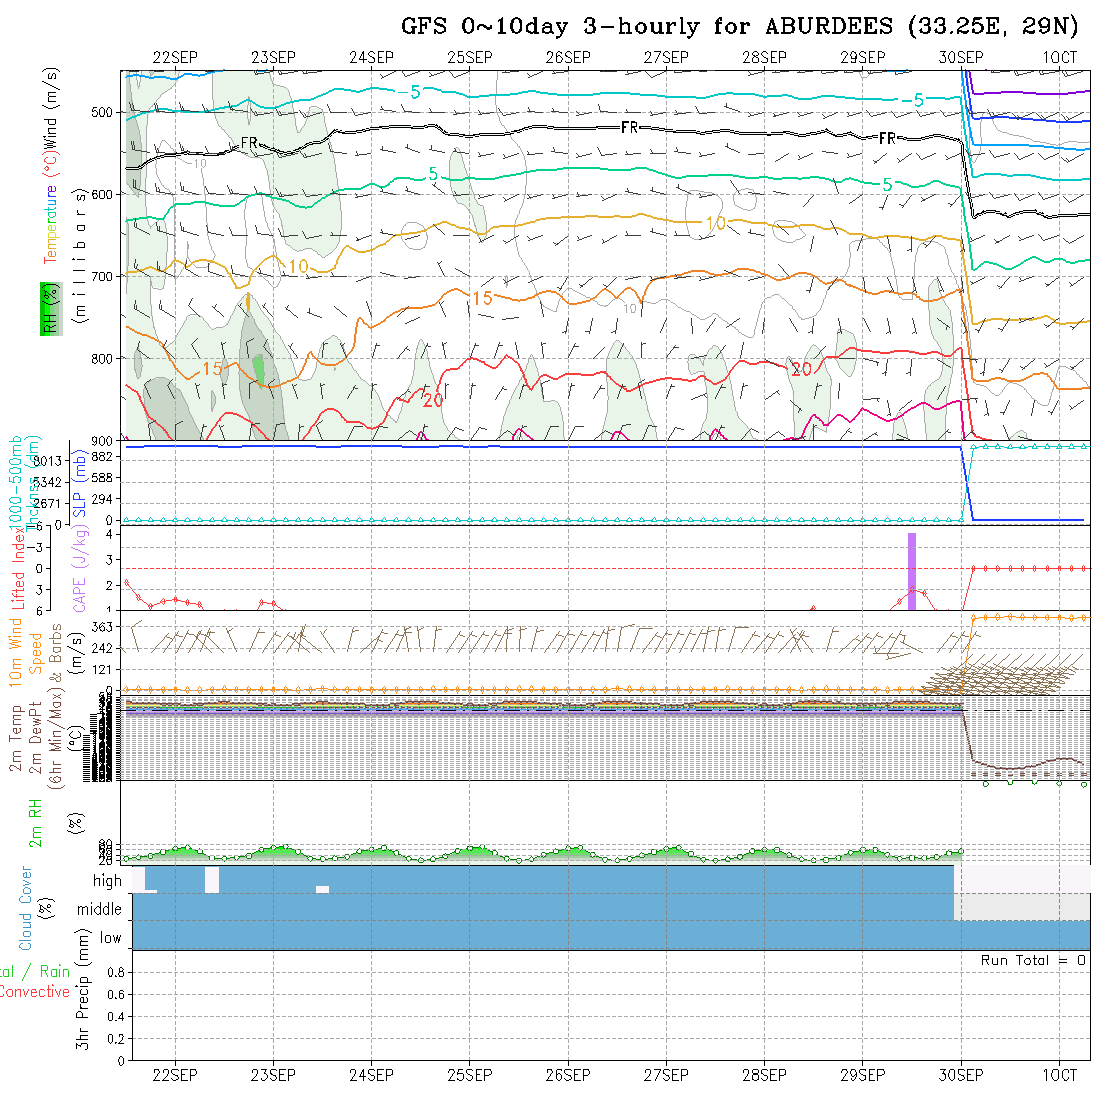Click the 800 millibar pressure axis label

coord(102,357)
